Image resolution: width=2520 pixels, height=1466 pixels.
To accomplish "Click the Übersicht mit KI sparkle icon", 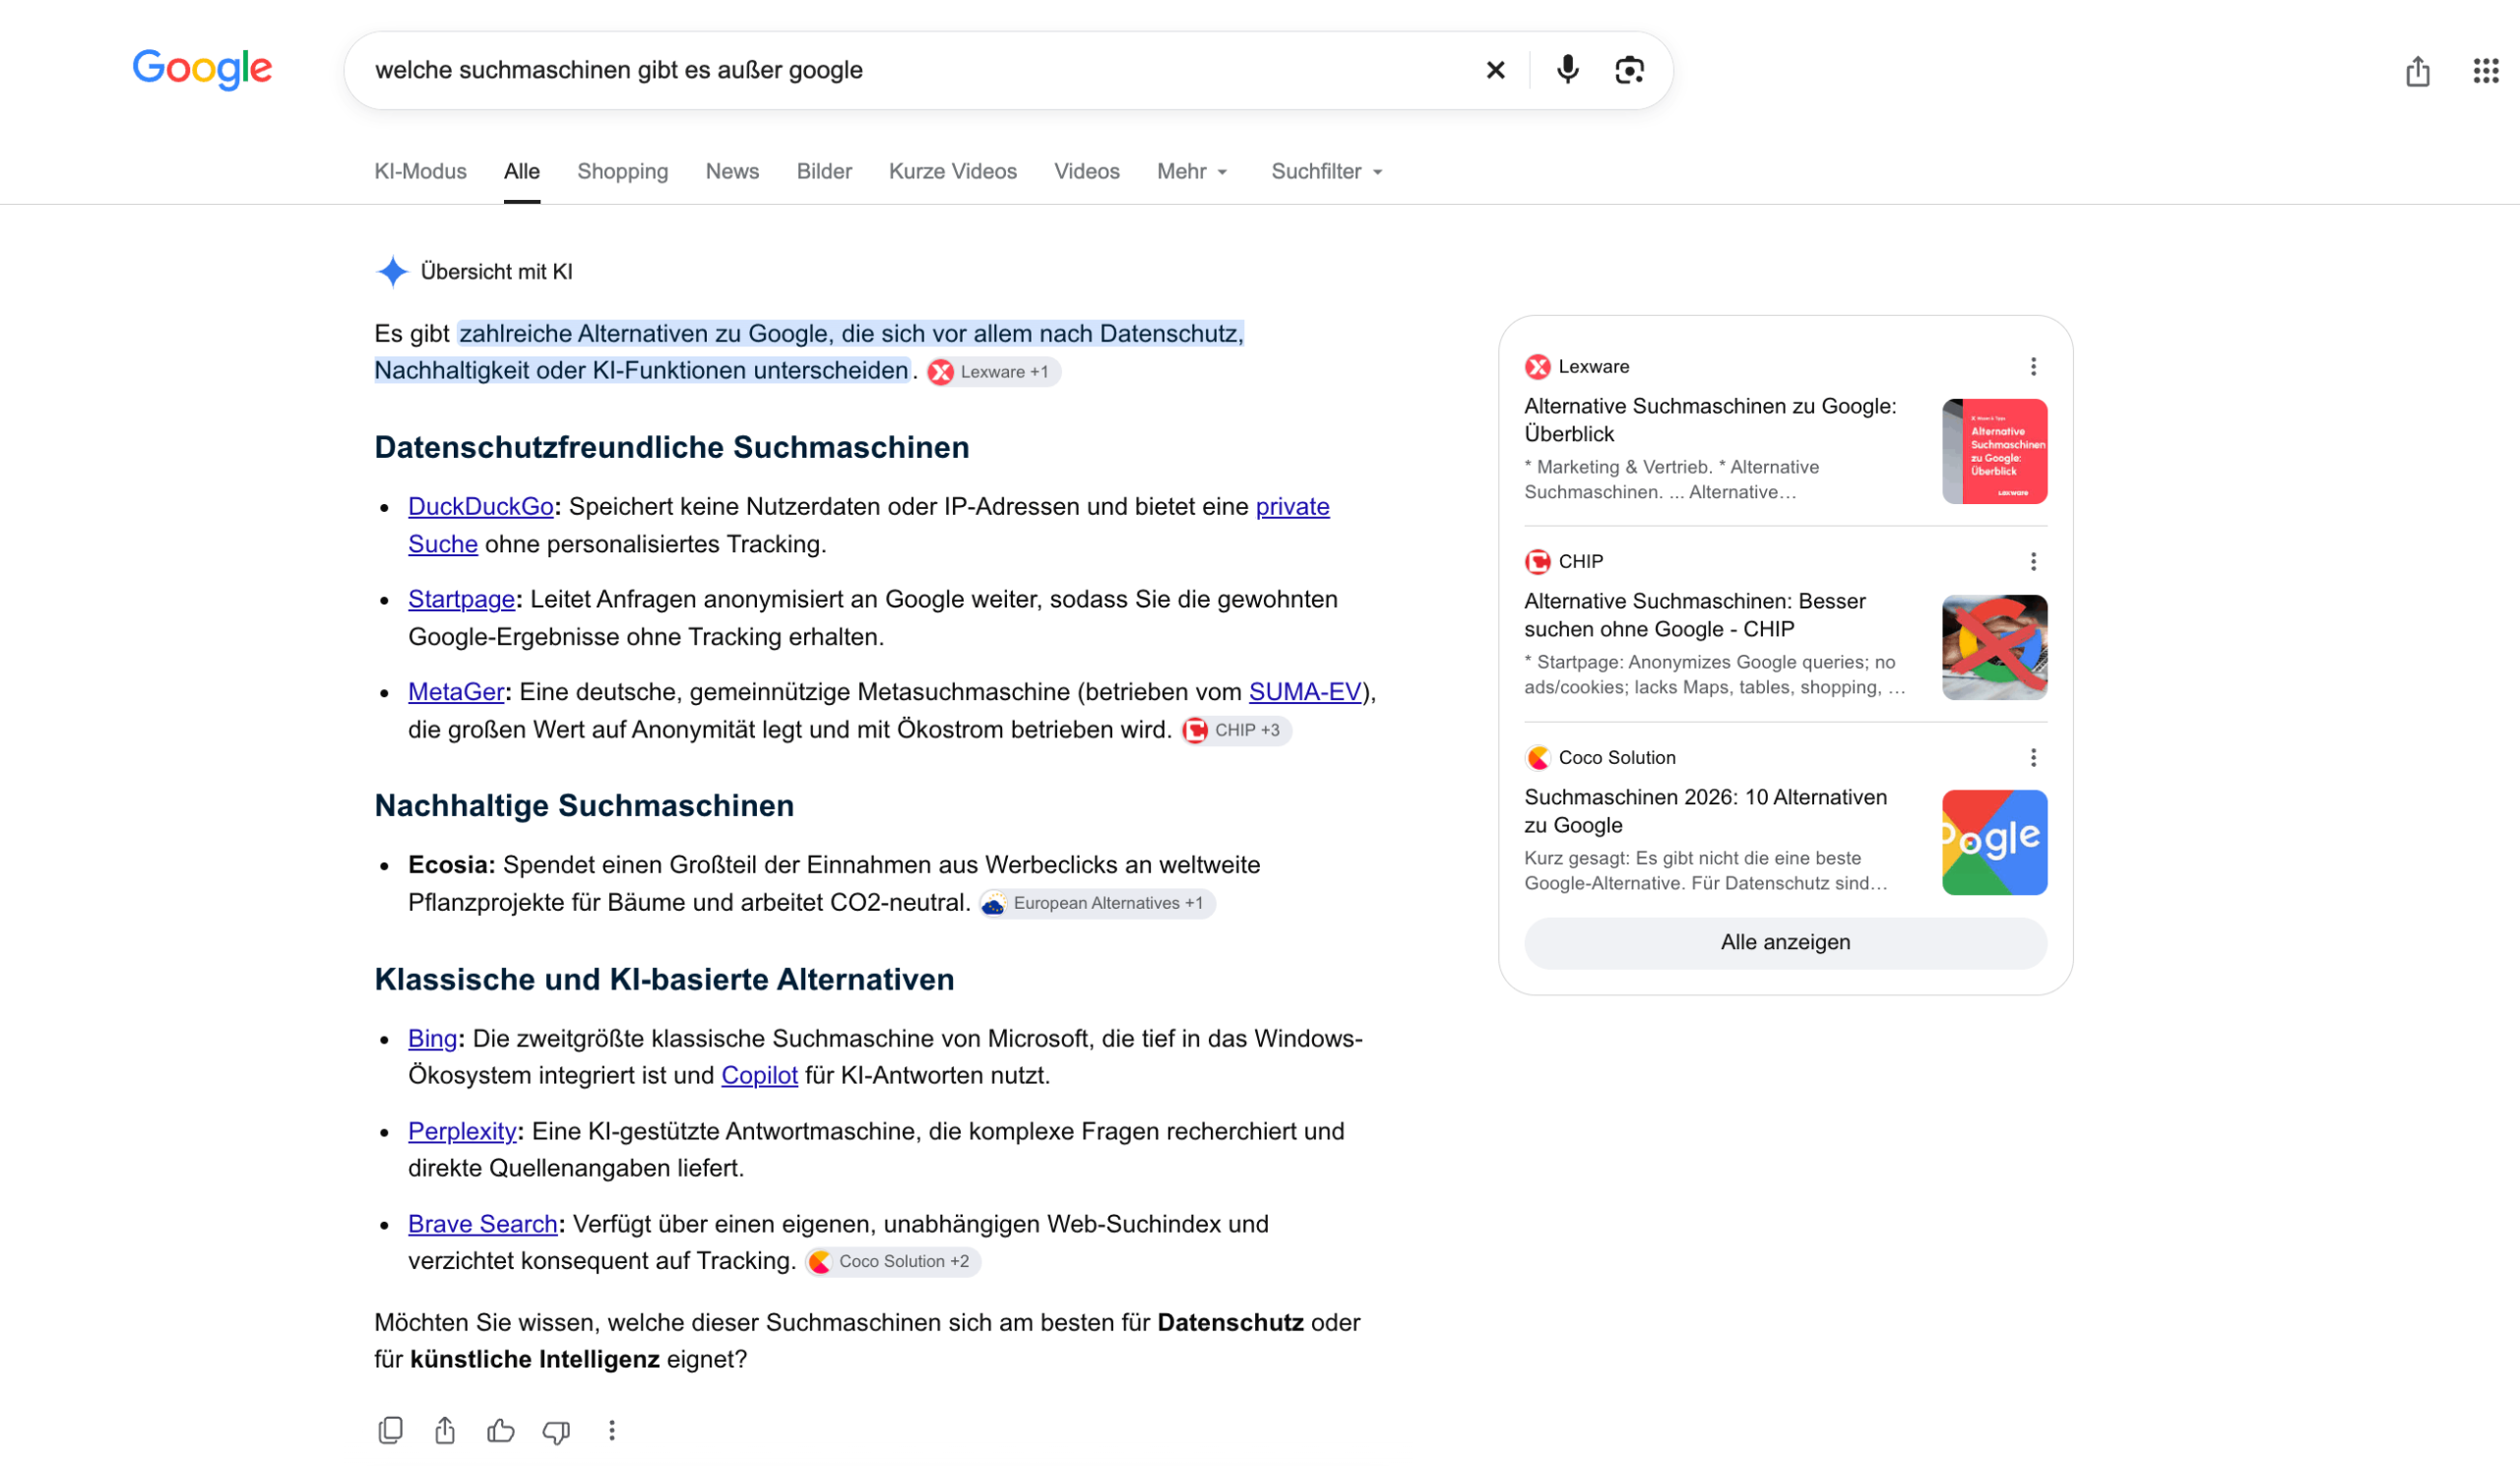I will [x=393, y=271].
